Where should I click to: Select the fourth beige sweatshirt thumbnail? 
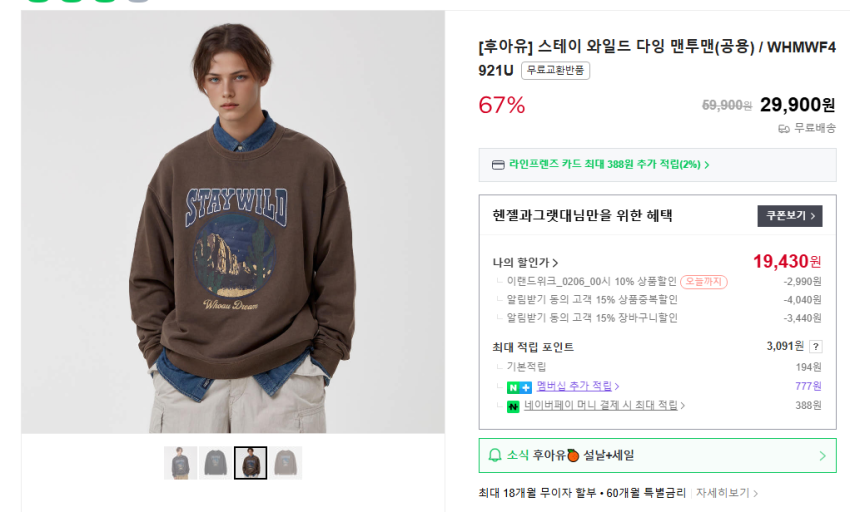(286, 463)
